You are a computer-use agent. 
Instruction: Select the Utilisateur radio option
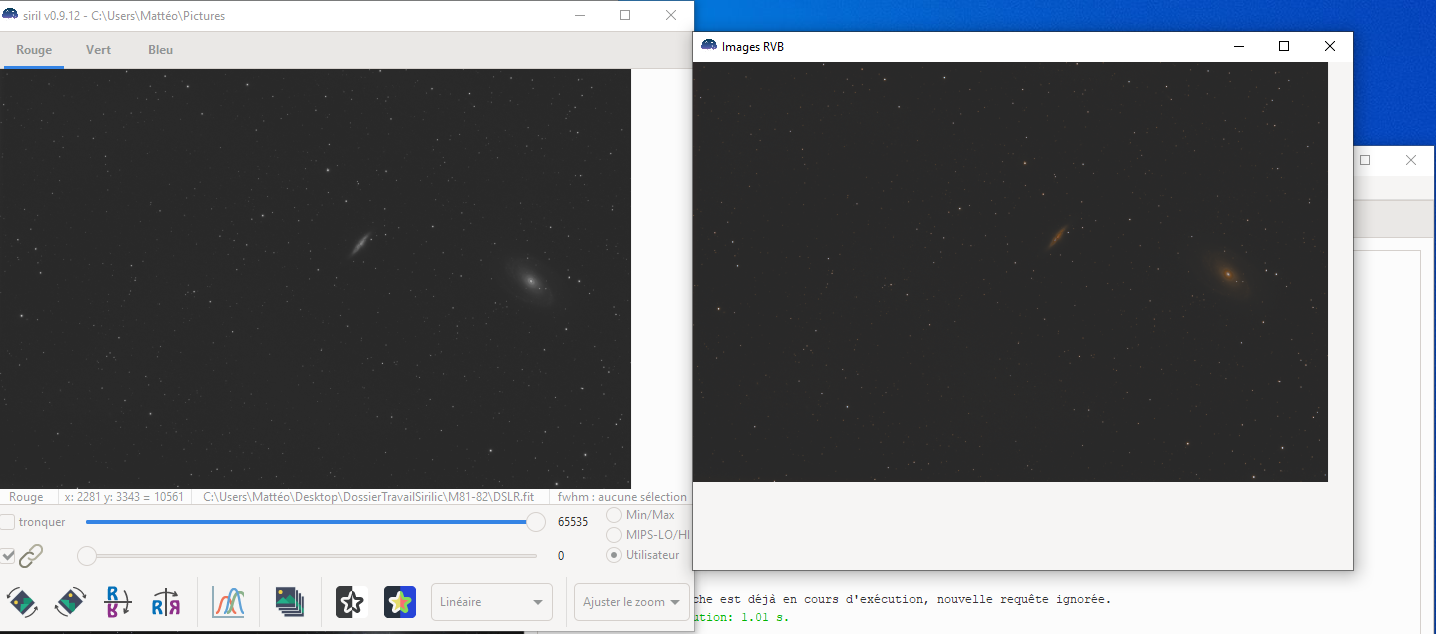615,555
